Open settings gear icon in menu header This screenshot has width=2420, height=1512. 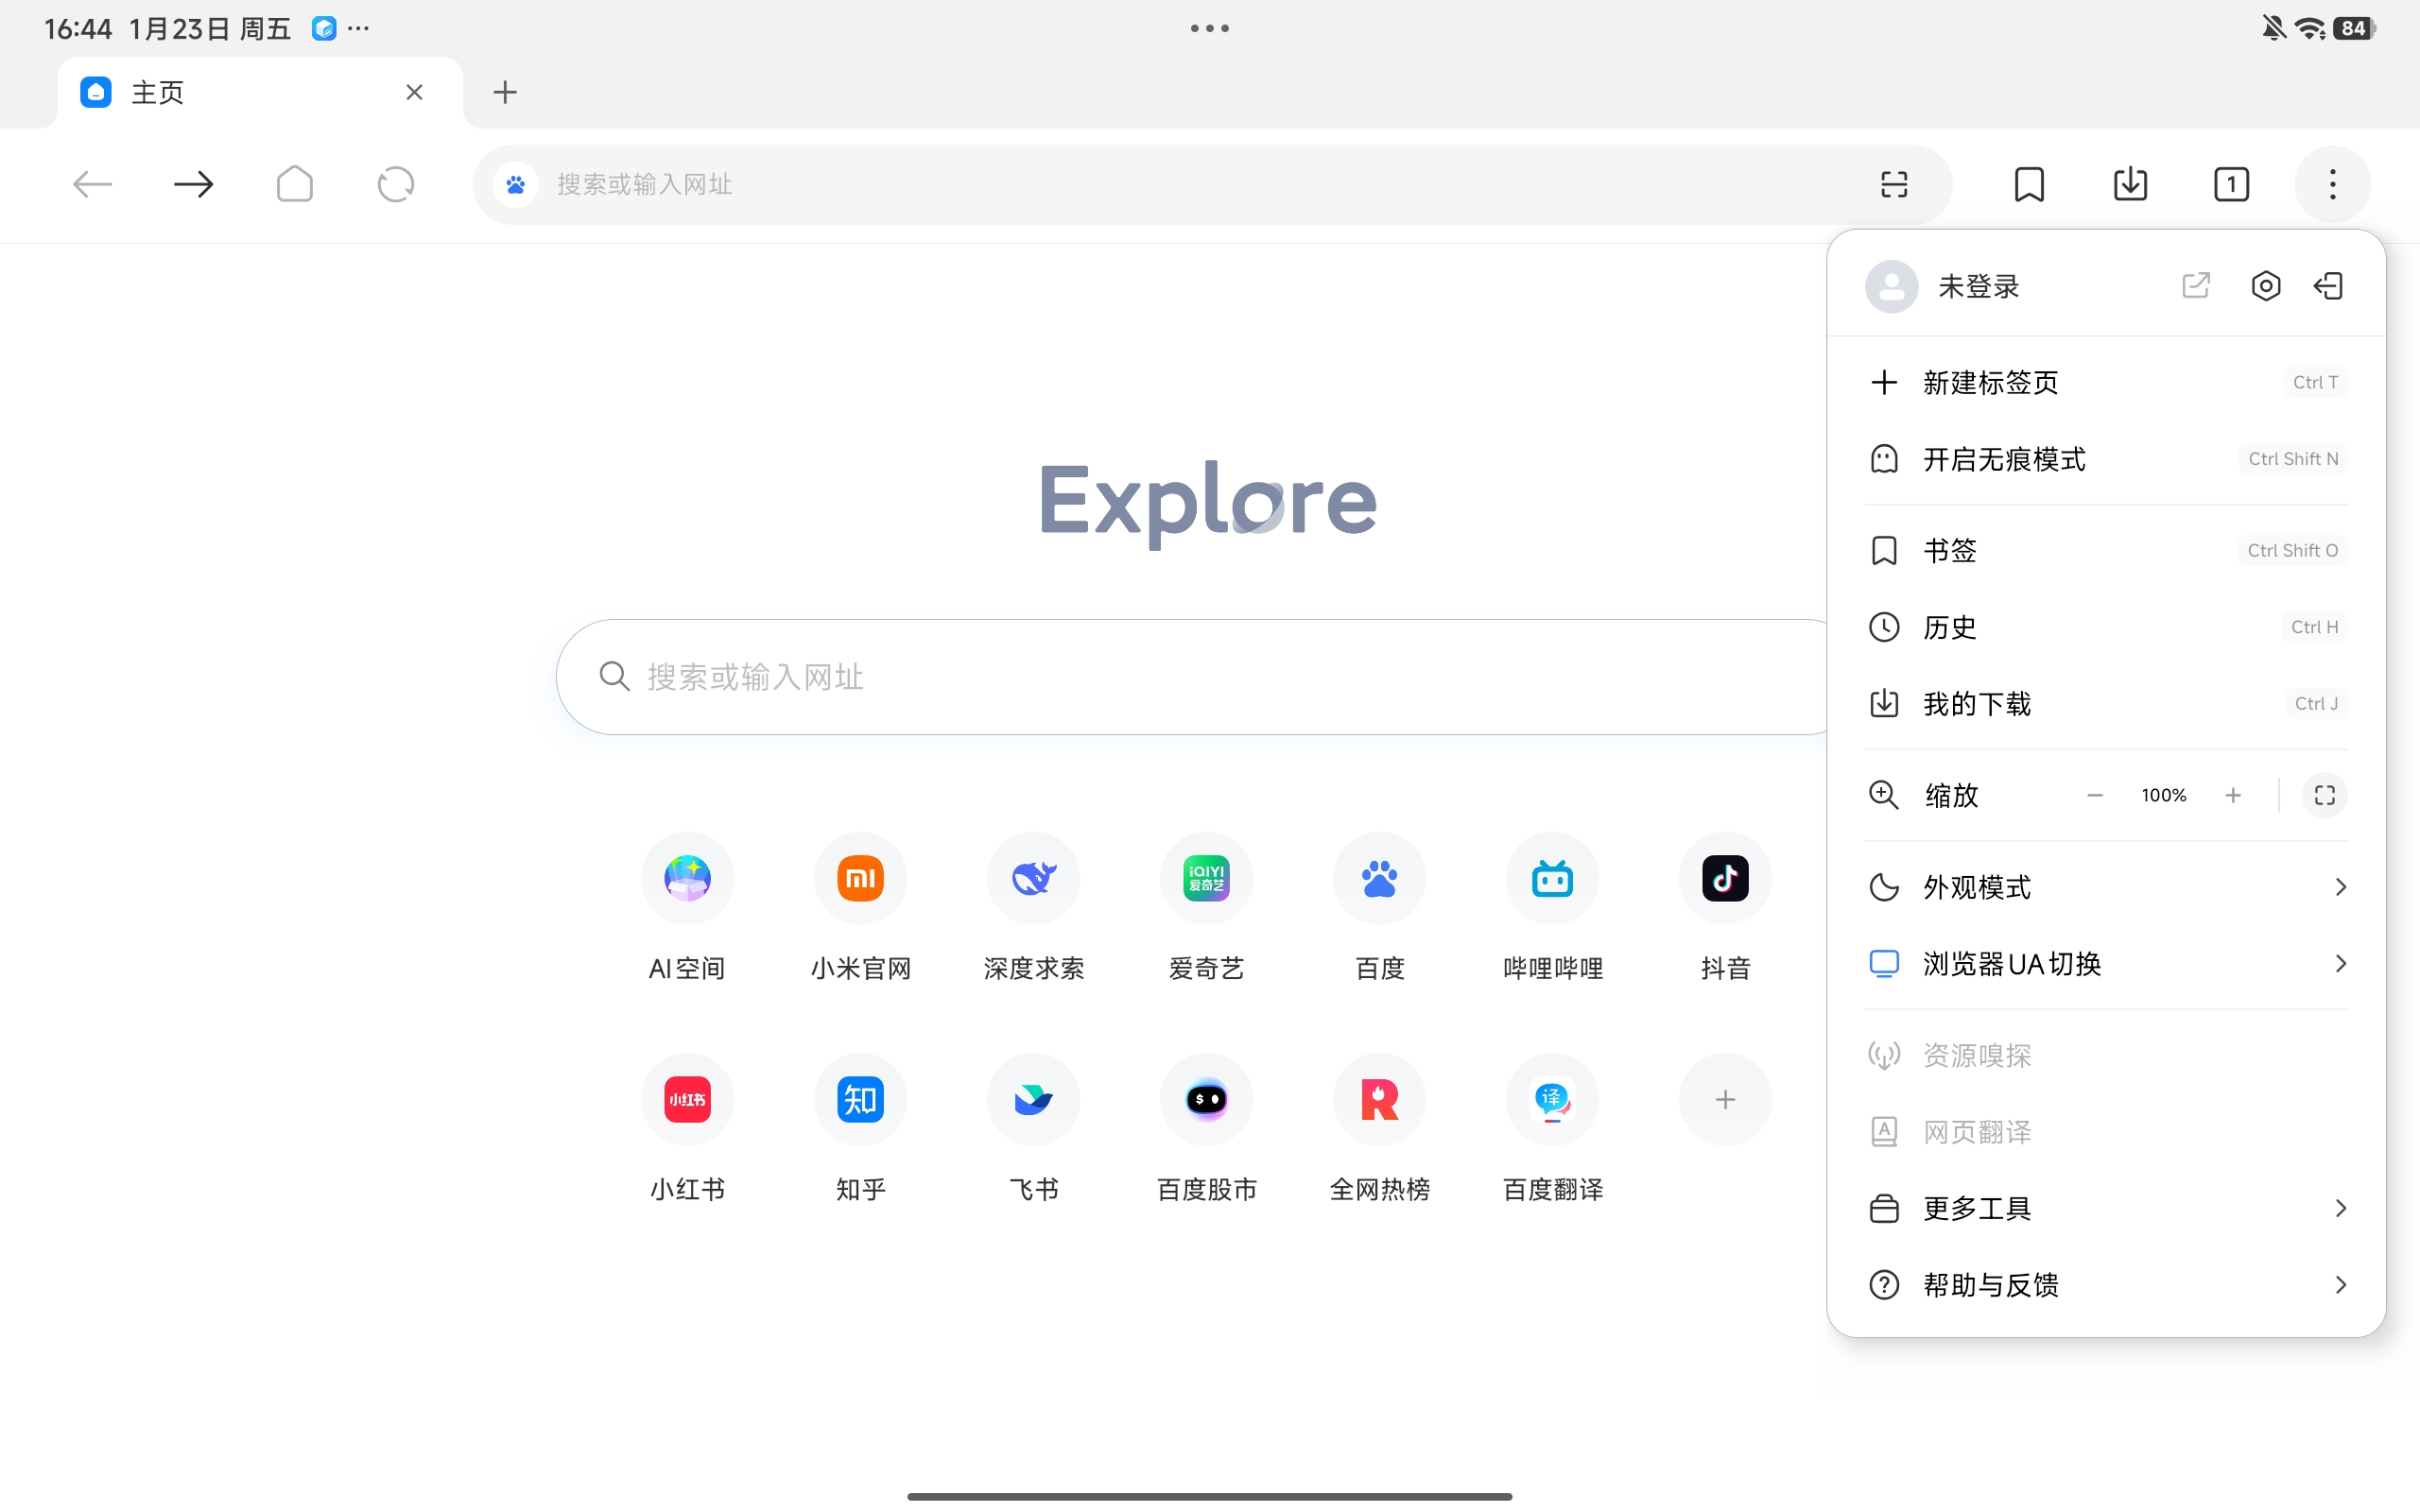coord(2265,286)
